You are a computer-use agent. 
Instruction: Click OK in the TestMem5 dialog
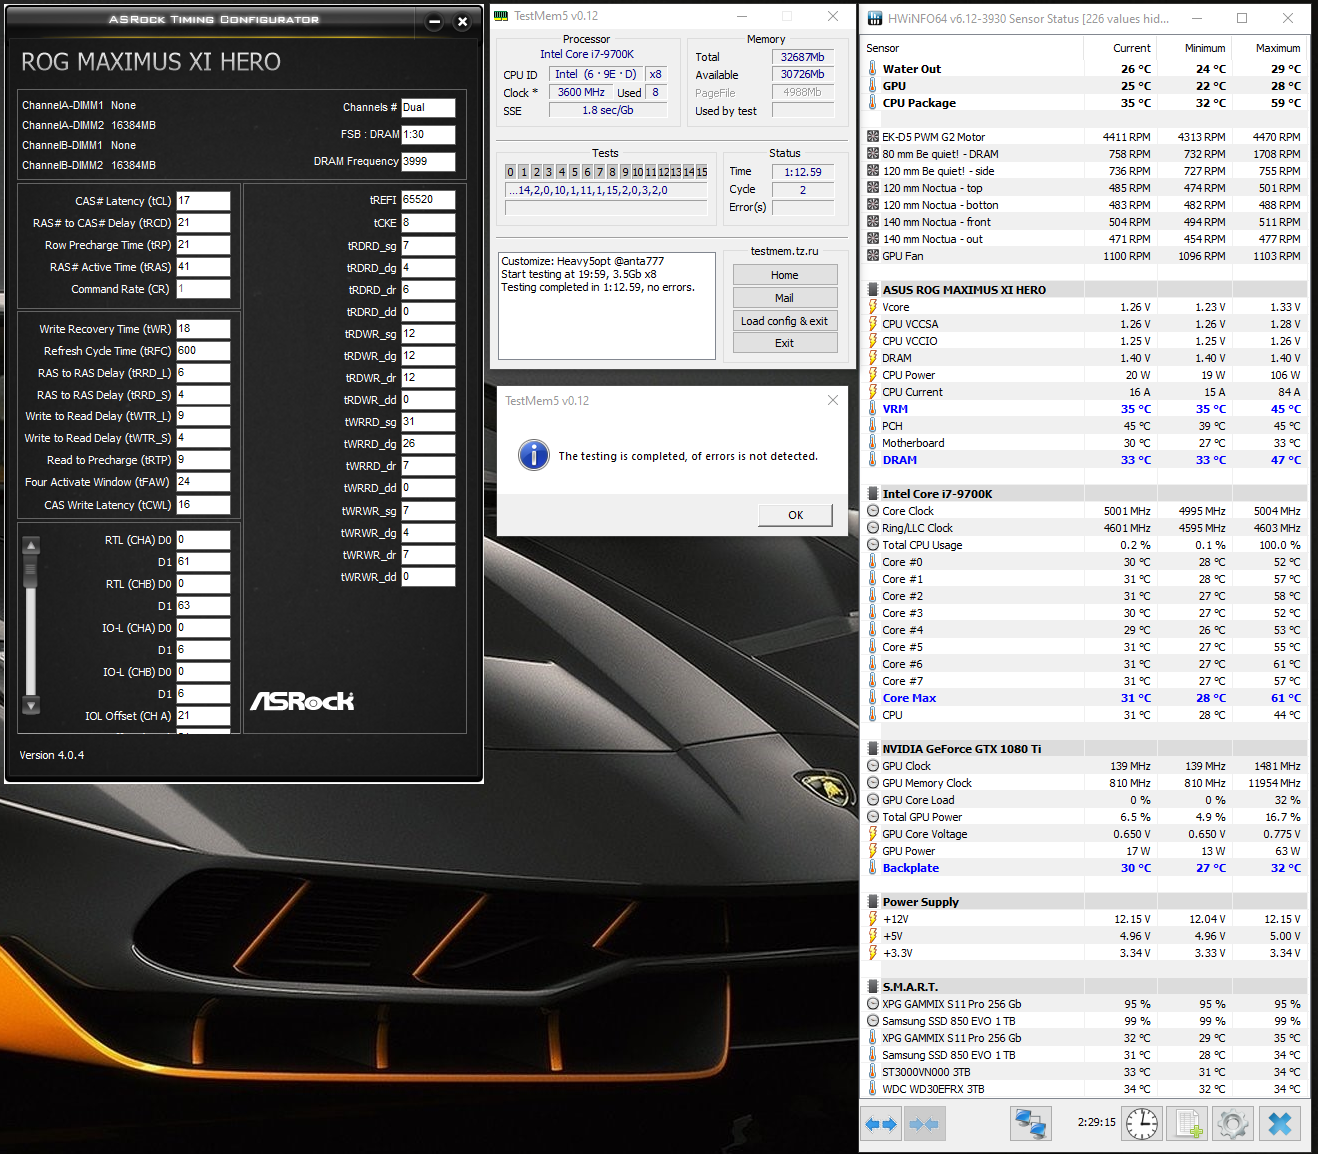795,515
